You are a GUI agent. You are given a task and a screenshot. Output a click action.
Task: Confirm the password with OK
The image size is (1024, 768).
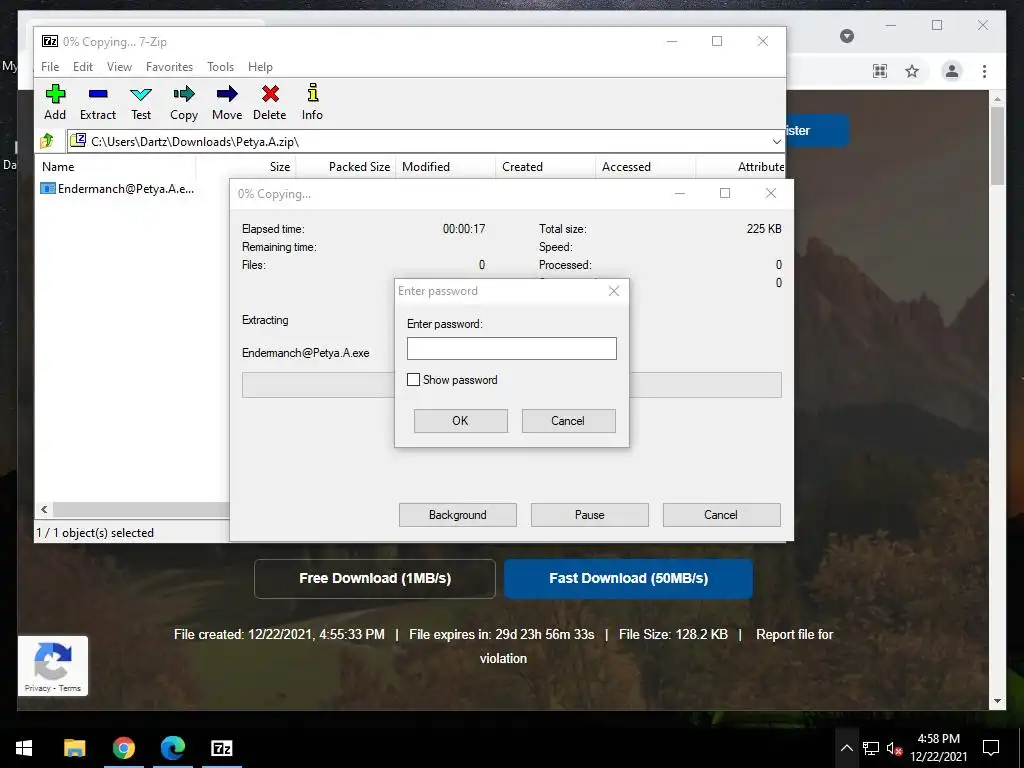pyautogui.click(x=460, y=421)
